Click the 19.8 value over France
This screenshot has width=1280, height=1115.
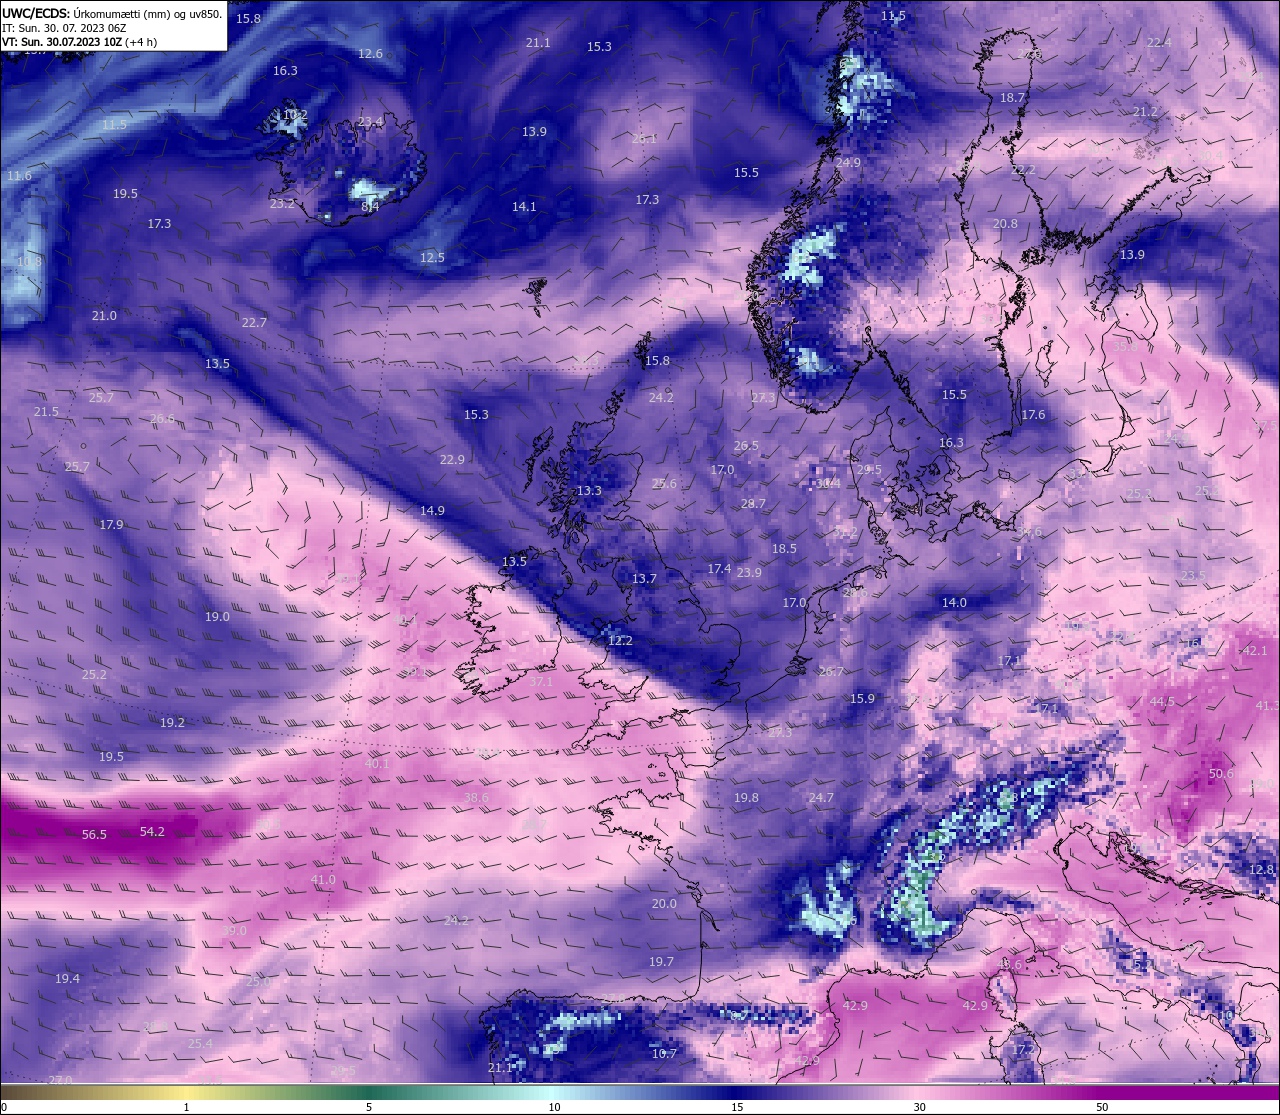(746, 798)
